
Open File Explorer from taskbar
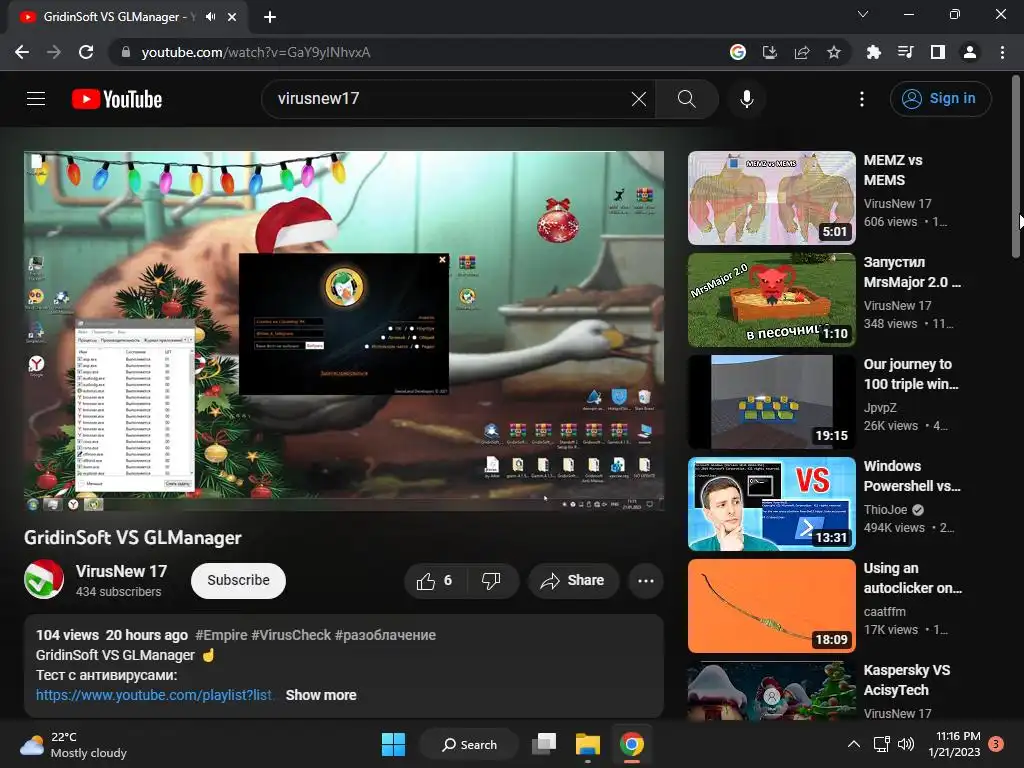coord(588,744)
